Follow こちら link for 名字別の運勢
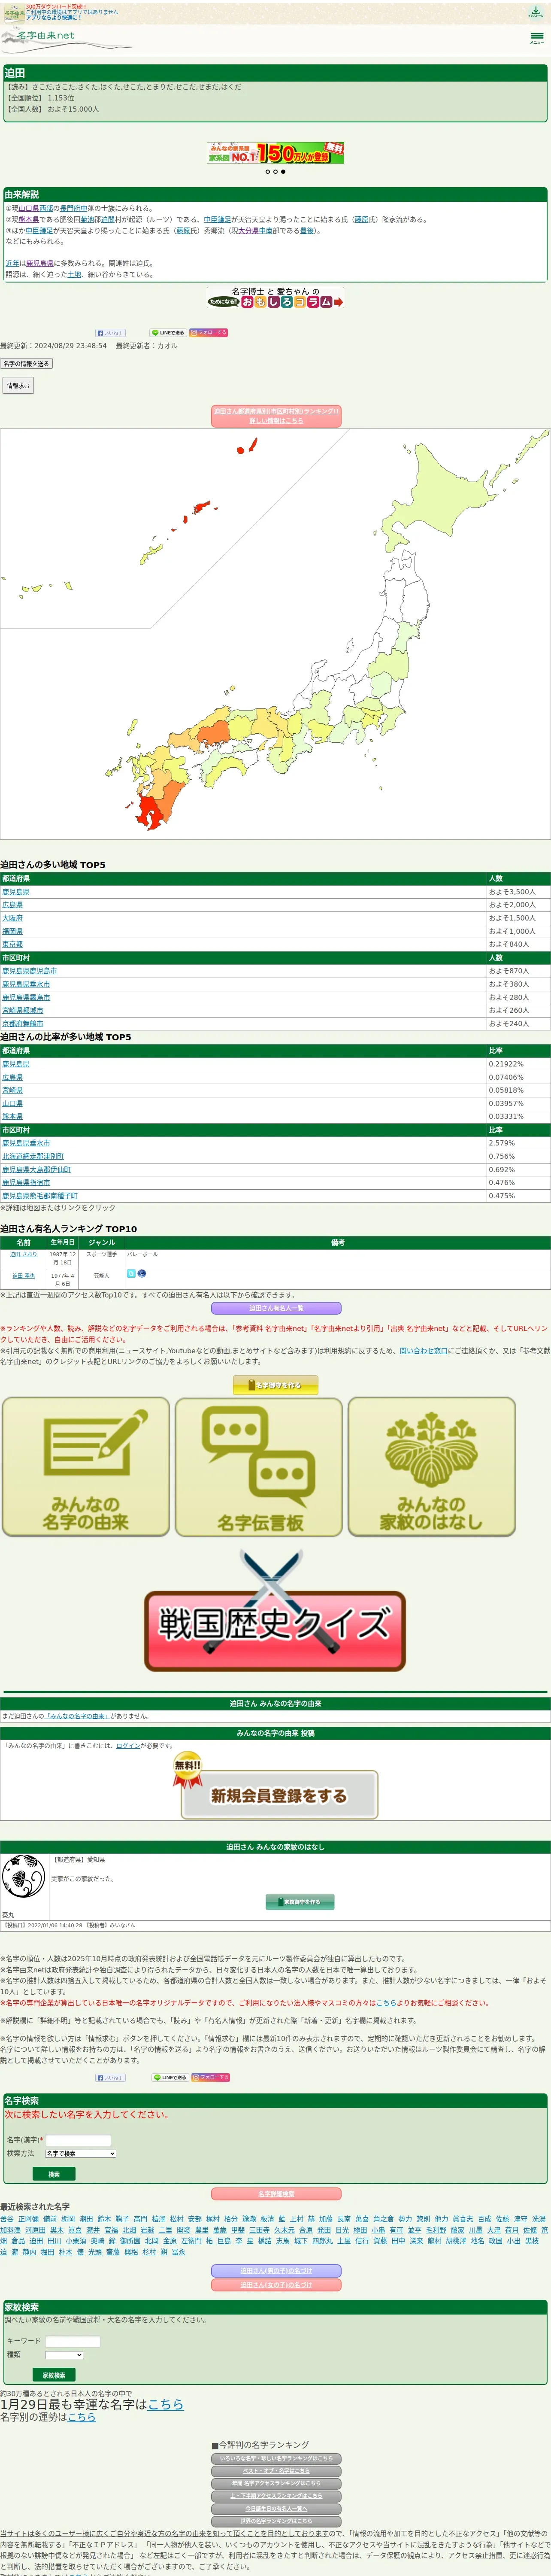Viewport: 551px width, 2576px height. coord(82,2417)
